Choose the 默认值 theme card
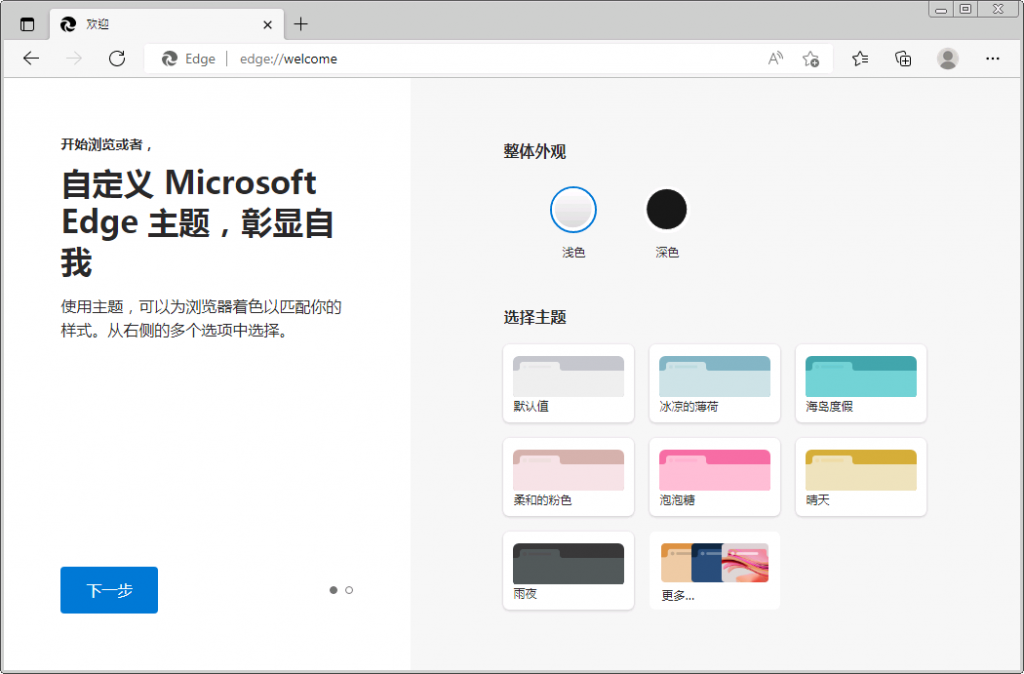The width and height of the screenshot is (1024, 674). pos(568,383)
